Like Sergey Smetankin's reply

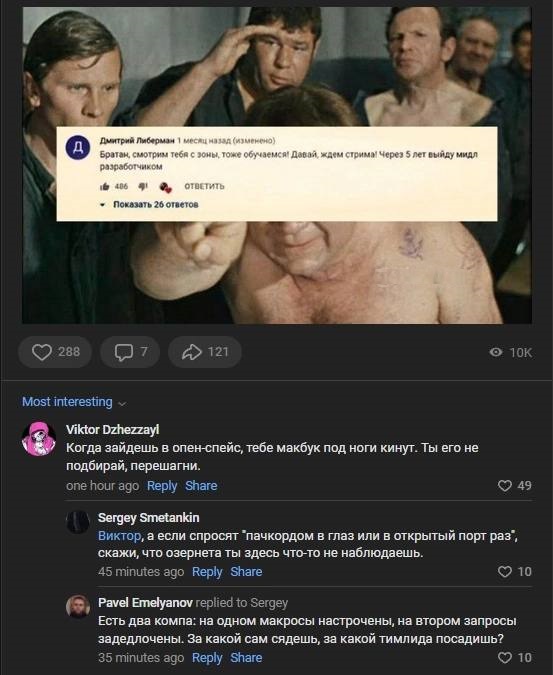515,572
